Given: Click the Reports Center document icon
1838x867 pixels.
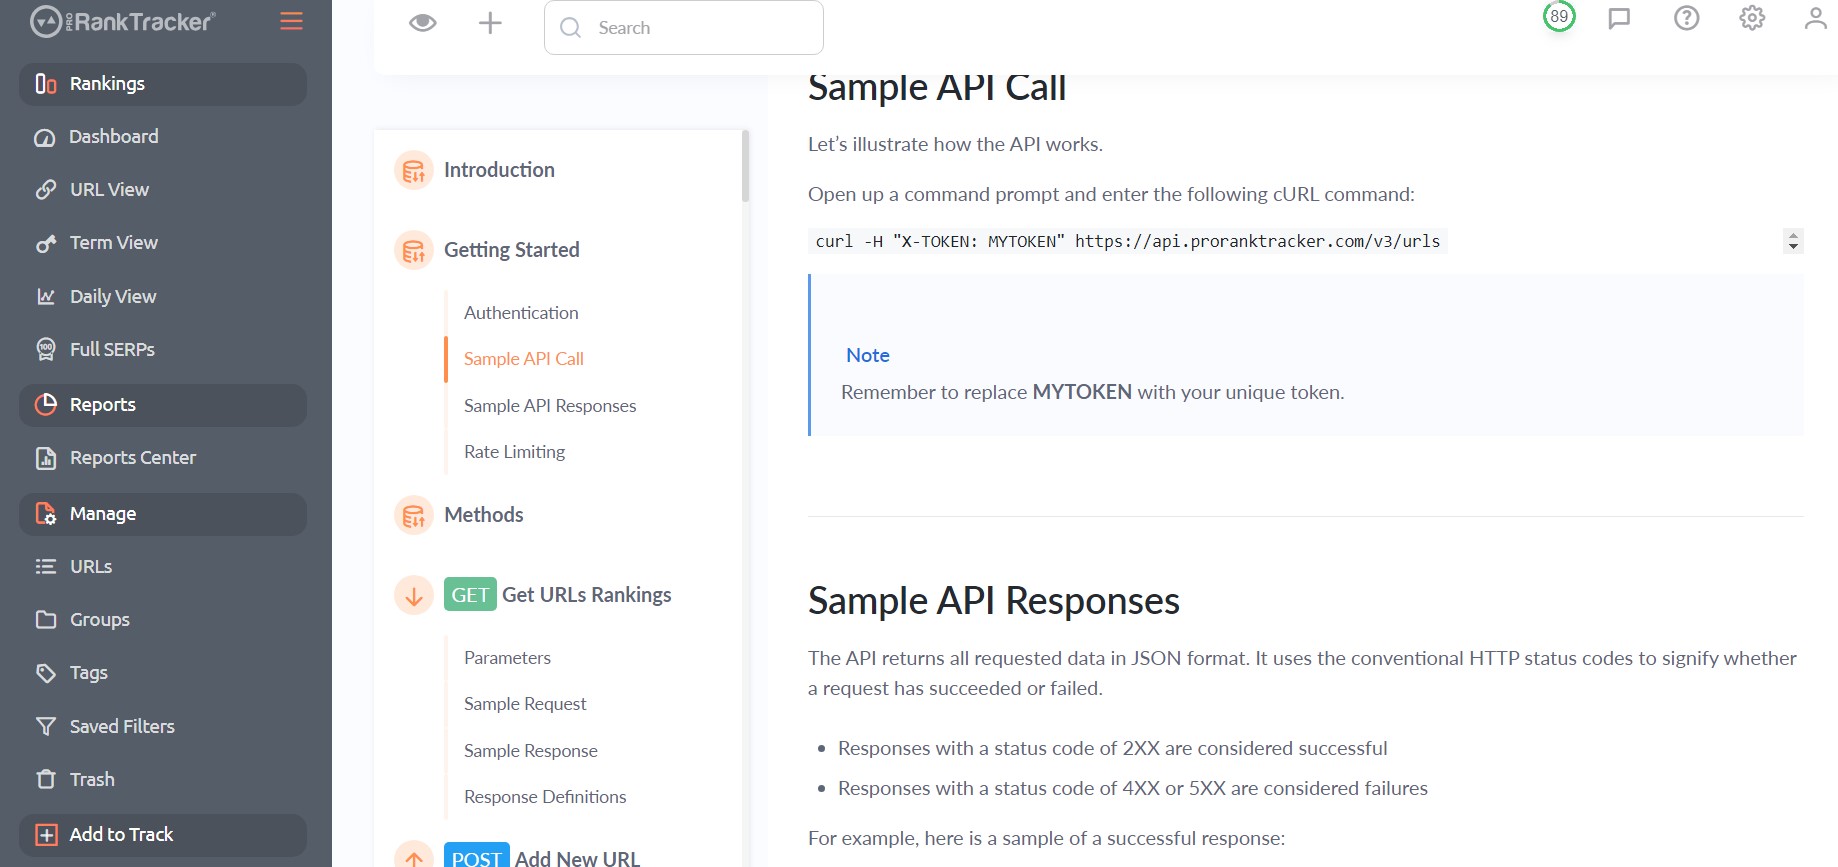Looking at the screenshot, I should (46, 459).
